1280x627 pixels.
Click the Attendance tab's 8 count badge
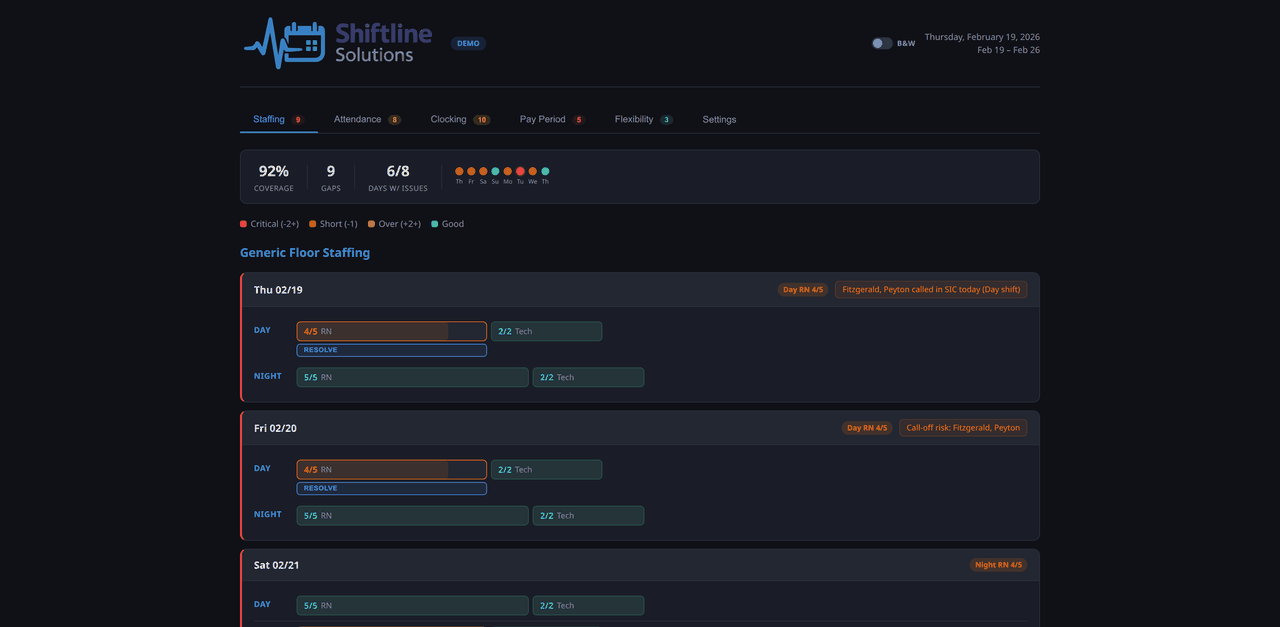coord(394,120)
